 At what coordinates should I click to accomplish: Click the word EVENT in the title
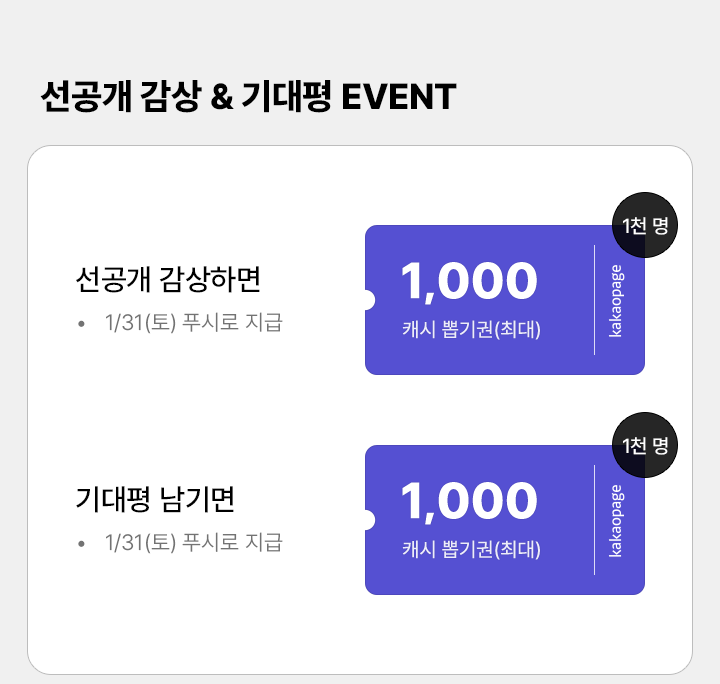pos(399,97)
